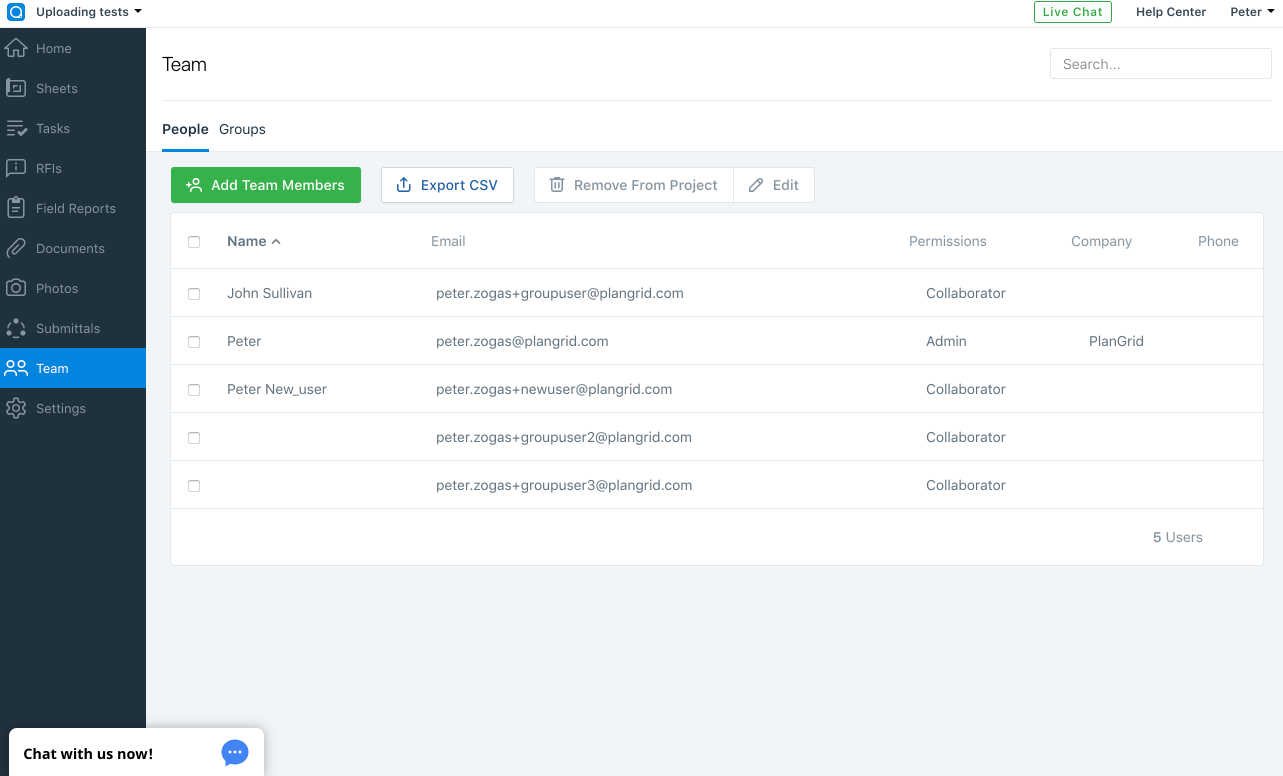1283x776 pixels.
Task: Click peter.zogas+groupuser3@plangrid.com email
Action: pyautogui.click(x=564, y=485)
